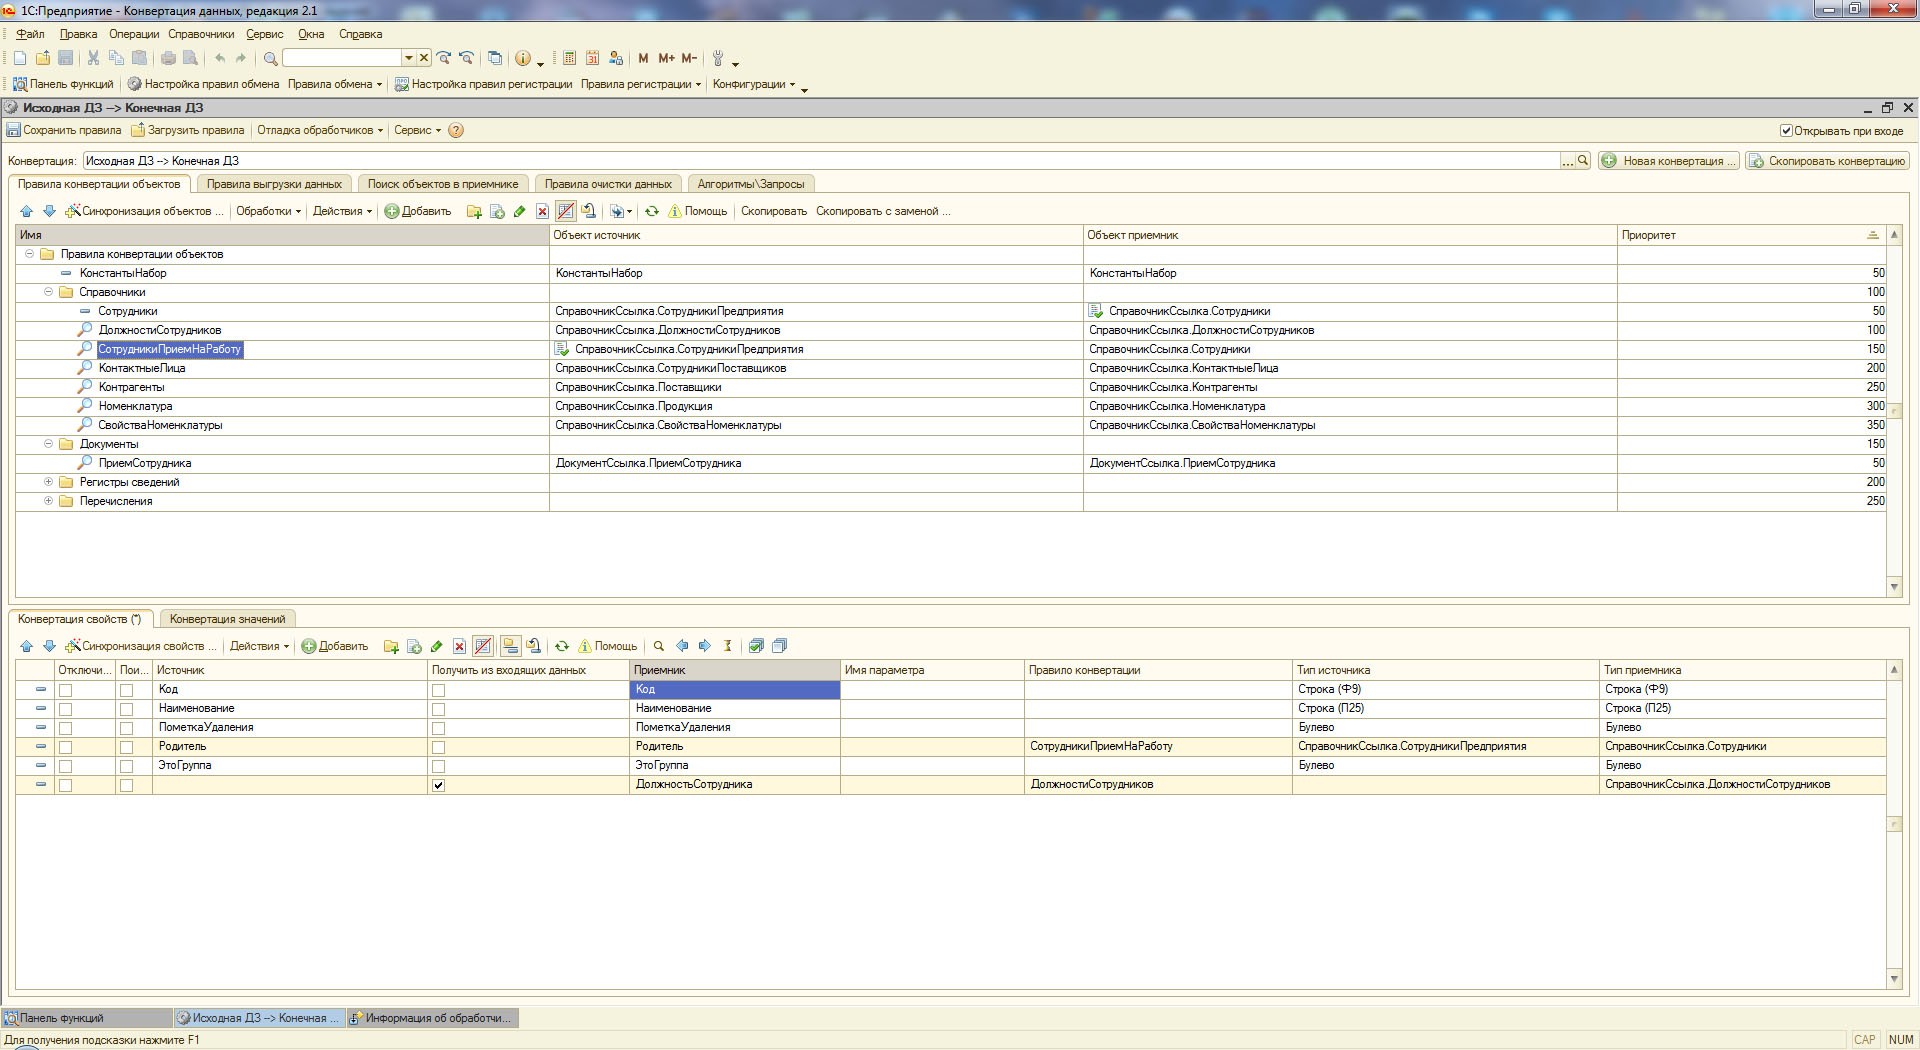The height and width of the screenshot is (1050, 1920).
Task: Open the 'Отладка обработчиков' dropdown
Action: [319, 130]
